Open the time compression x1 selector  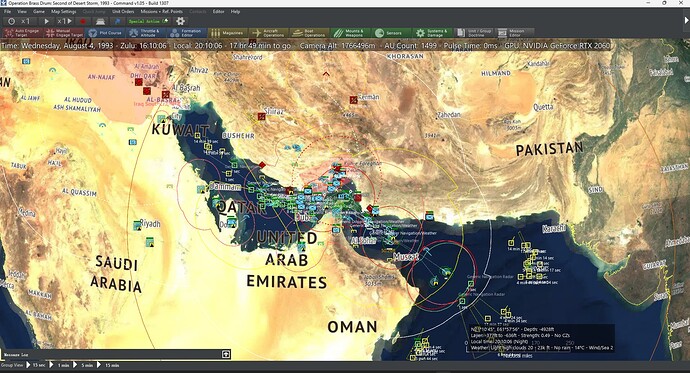21,21
